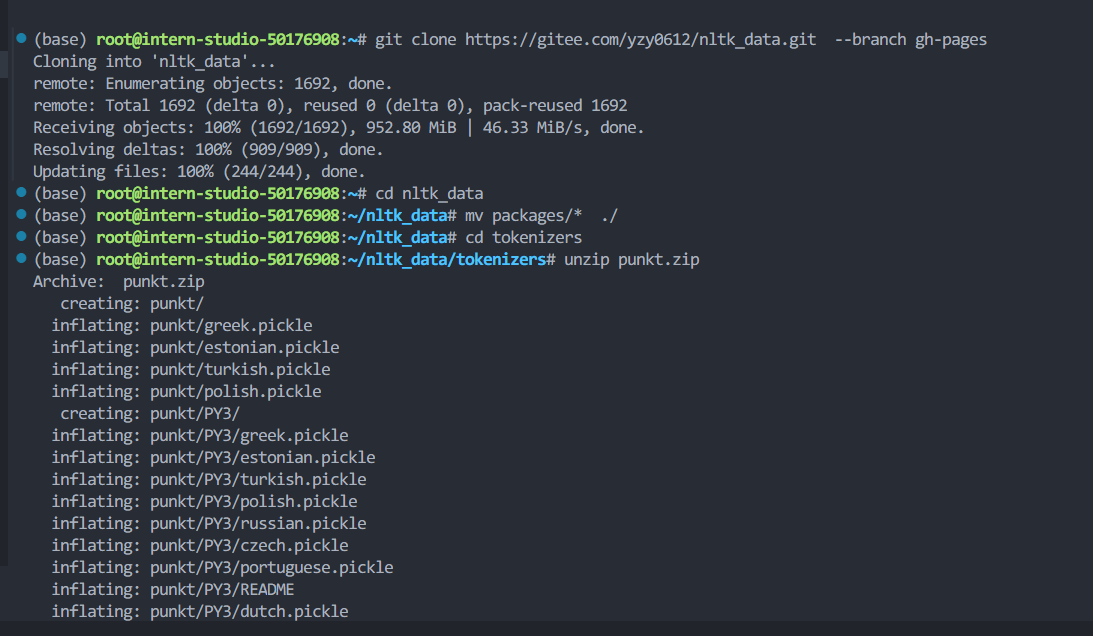This screenshot has width=1093, height=636.
Task: Click the 'creating: punkt/PY3/' line
Action: (x=150, y=414)
